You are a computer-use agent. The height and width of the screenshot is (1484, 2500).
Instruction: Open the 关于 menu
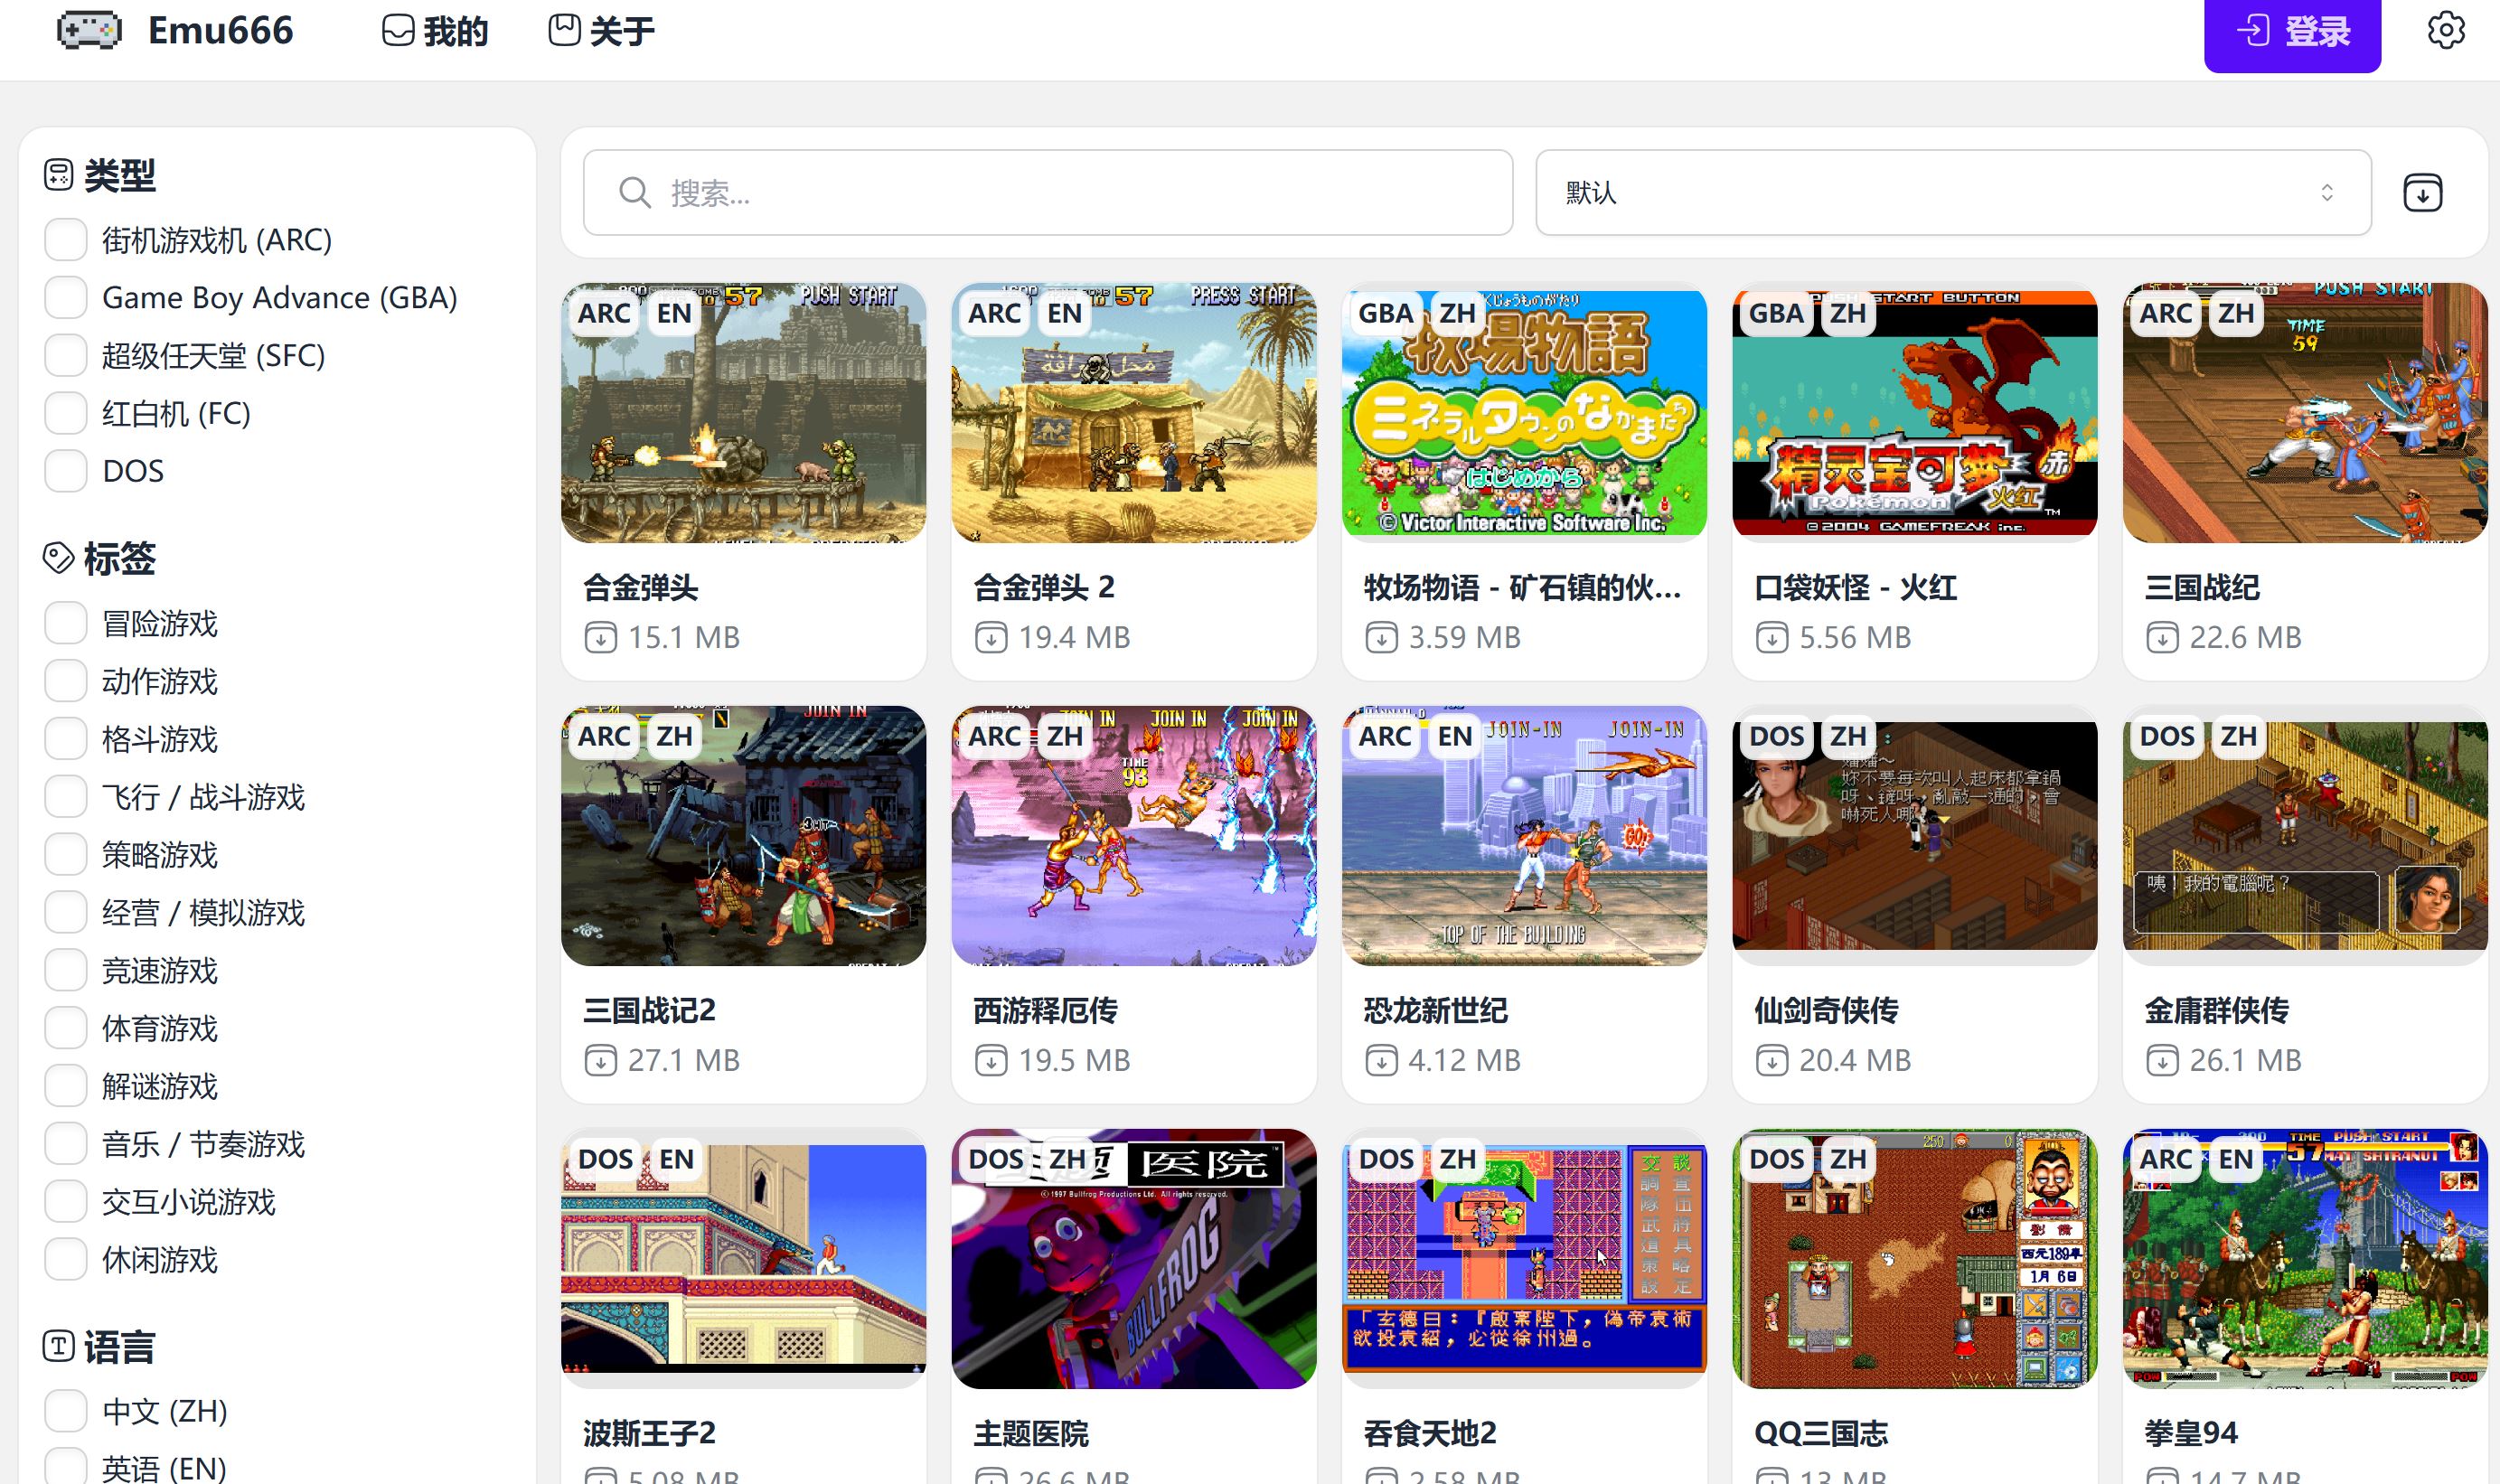tap(601, 31)
